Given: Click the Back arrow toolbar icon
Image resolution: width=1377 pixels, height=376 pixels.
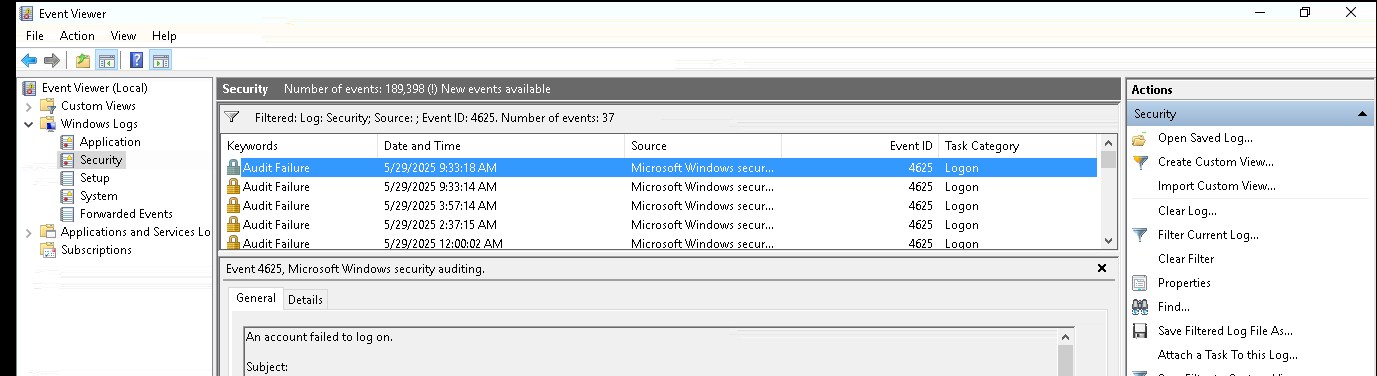Looking at the screenshot, I should (x=29, y=60).
